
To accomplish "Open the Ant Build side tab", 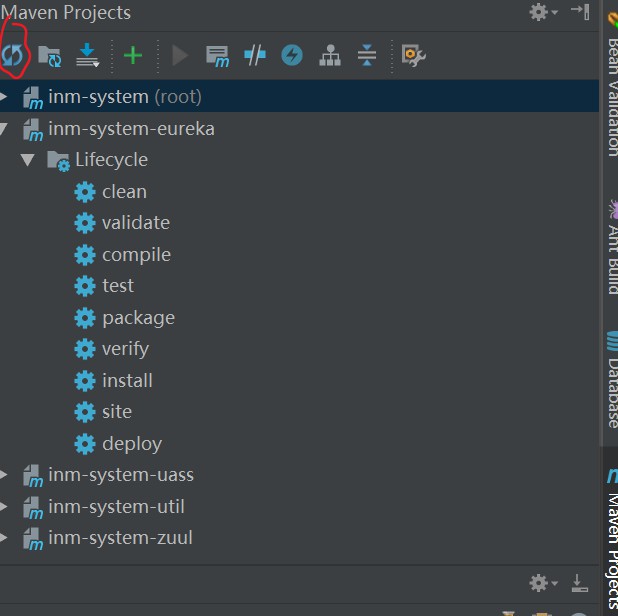I will [612, 248].
